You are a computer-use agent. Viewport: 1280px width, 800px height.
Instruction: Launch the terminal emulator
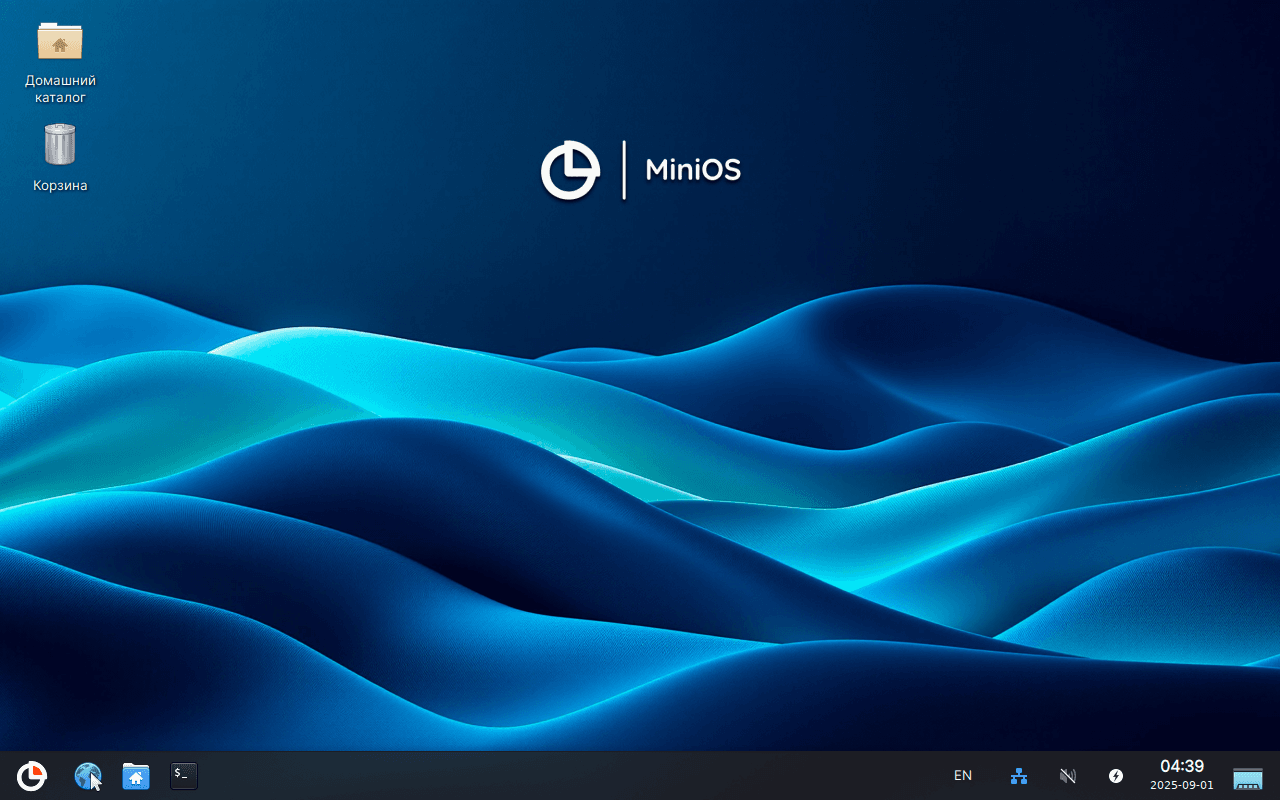(184, 776)
